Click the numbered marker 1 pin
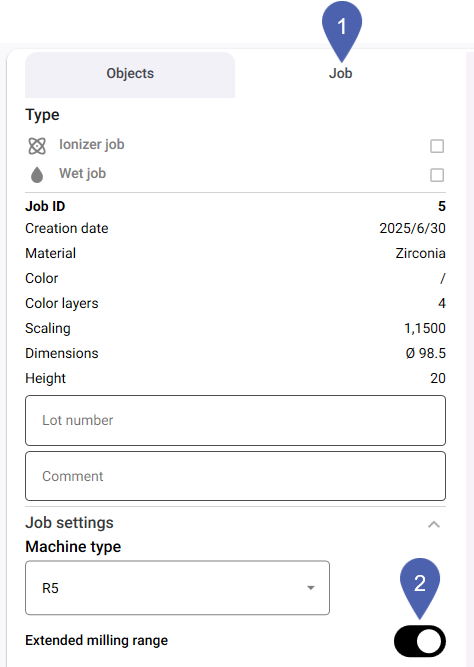 click(342, 32)
